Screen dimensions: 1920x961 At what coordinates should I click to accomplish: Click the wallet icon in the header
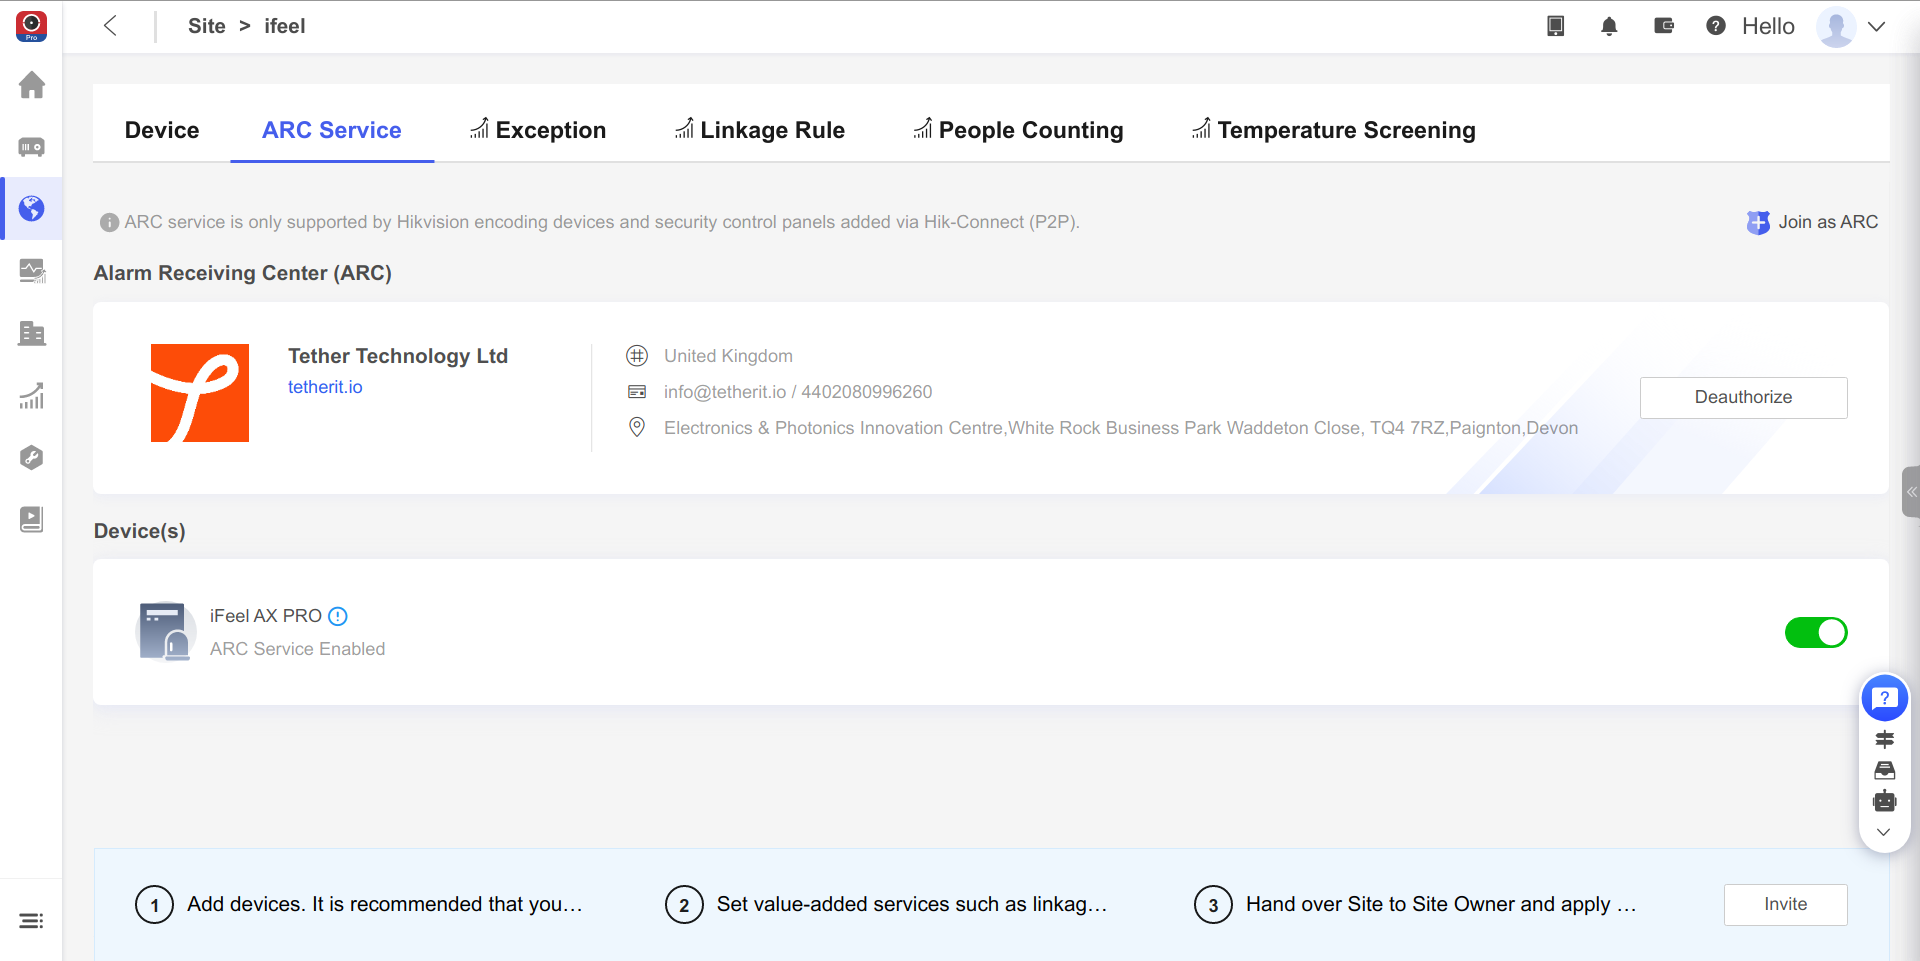tap(1664, 26)
